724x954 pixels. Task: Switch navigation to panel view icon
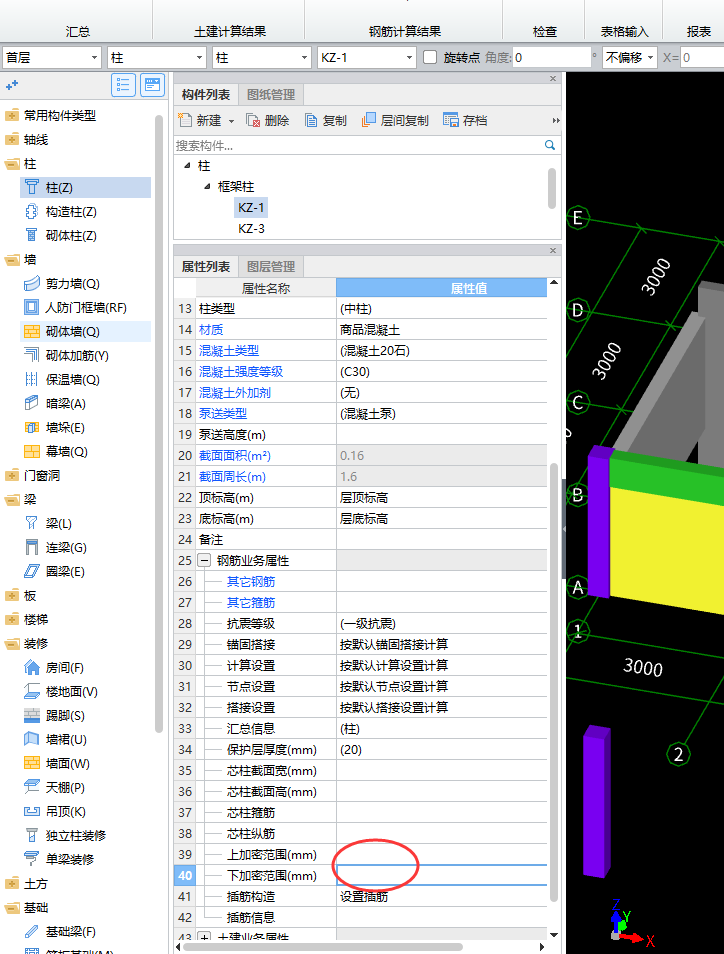[152, 85]
